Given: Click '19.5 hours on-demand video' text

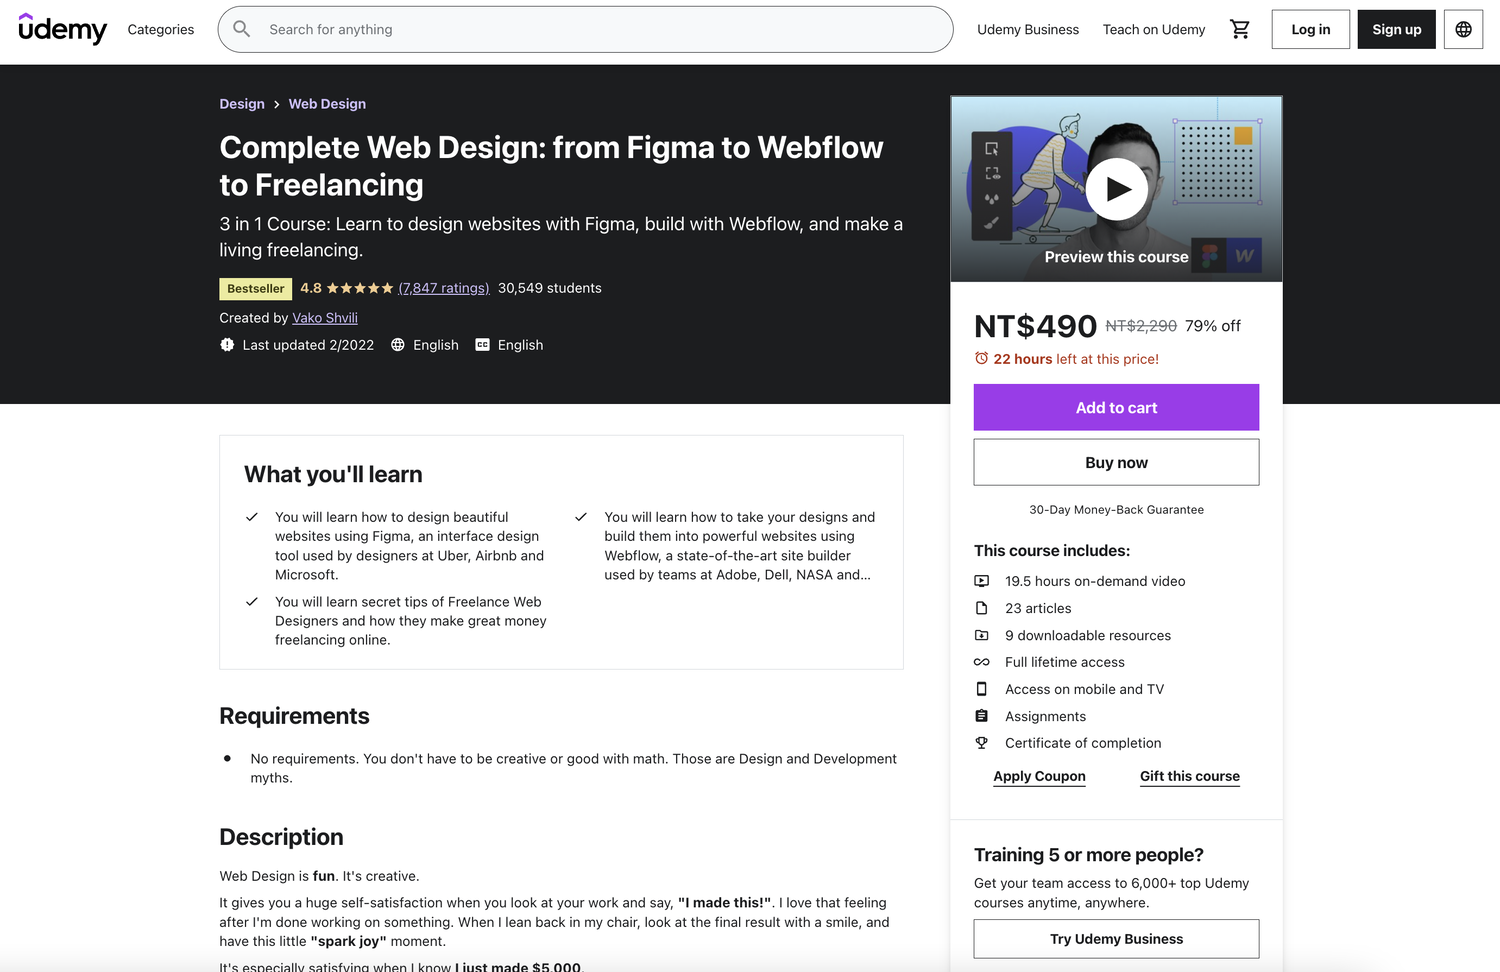Looking at the screenshot, I should click(x=1095, y=581).
